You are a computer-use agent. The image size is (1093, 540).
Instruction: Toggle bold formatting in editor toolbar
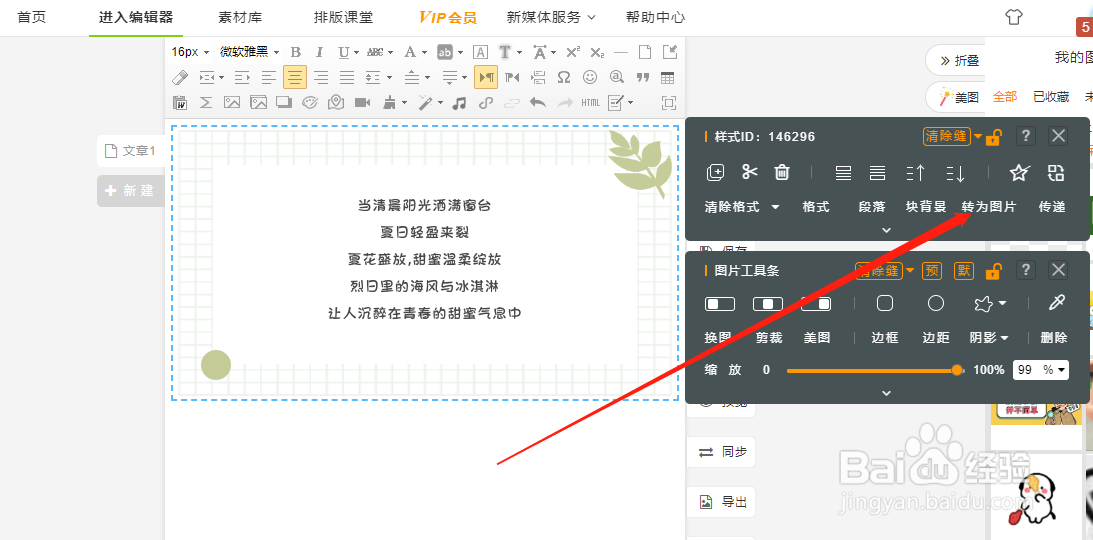(x=296, y=52)
